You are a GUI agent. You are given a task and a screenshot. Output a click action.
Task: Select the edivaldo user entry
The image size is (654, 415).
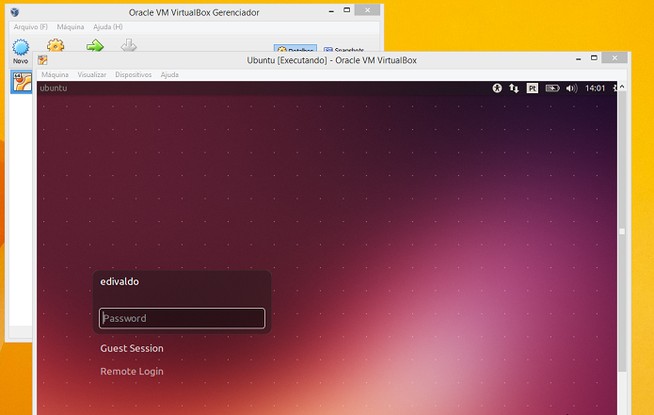(119, 282)
